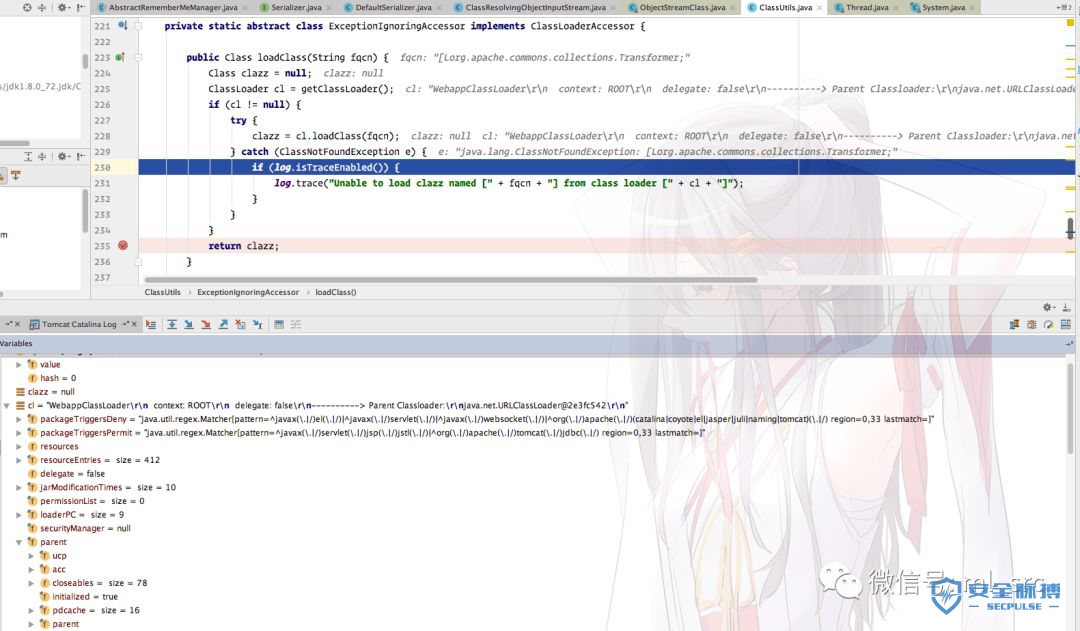Click Force Step Into red arrow icon
Screen dimensions: 1080x631
tap(206, 324)
